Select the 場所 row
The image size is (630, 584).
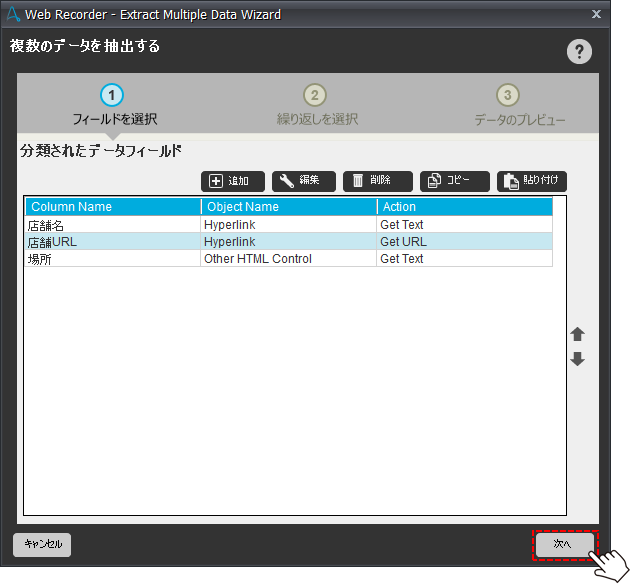[288, 259]
